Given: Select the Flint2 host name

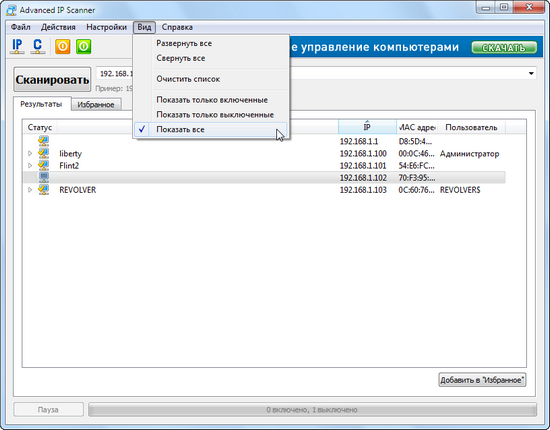Looking at the screenshot, I should click(69, 166).
